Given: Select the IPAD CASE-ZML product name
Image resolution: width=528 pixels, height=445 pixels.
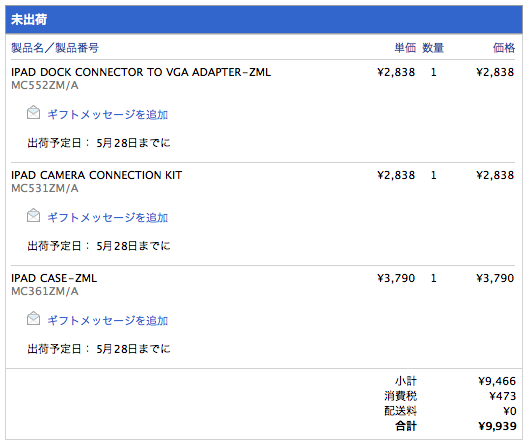Looking at the screenshot, I should pyautogui.click(x=54, y=278).
